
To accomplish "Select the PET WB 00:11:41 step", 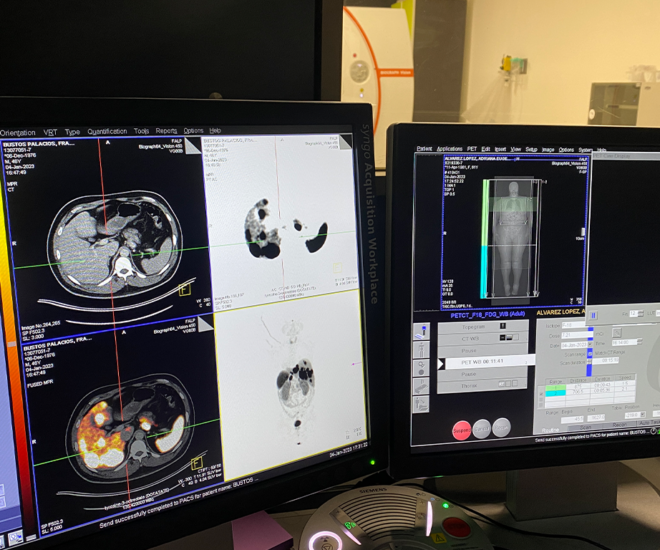I will pyautogui.click(x=490, y=361).
